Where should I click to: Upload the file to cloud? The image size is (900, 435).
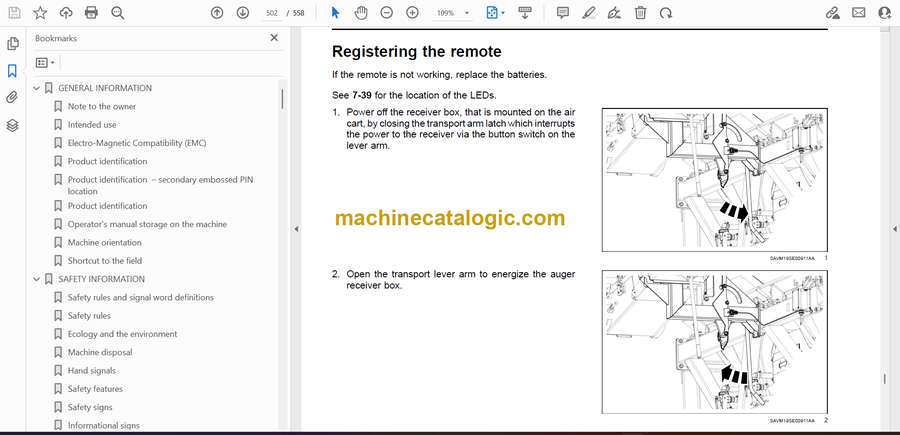tap(66, 13)
